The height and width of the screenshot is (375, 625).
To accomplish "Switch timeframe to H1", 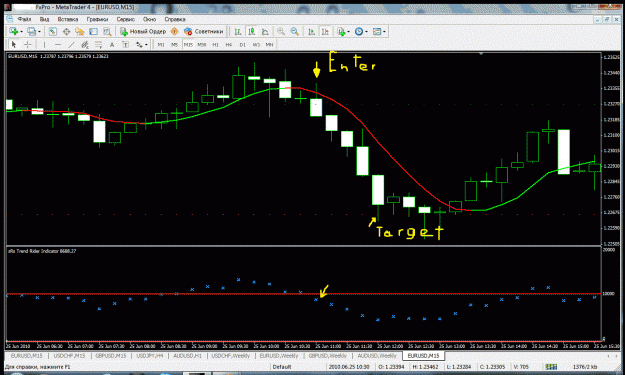I will pyautogui.click(x=215, y=45).
